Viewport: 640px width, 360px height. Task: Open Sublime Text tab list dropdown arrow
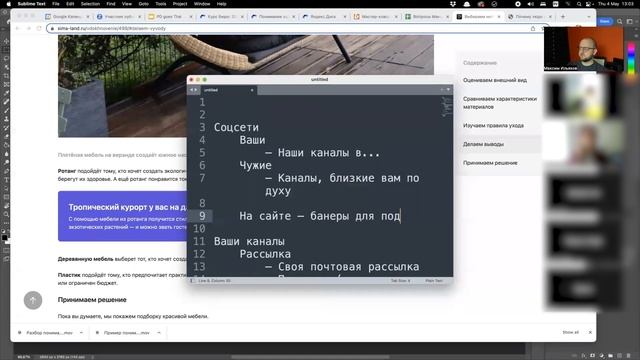pos(448,89)
